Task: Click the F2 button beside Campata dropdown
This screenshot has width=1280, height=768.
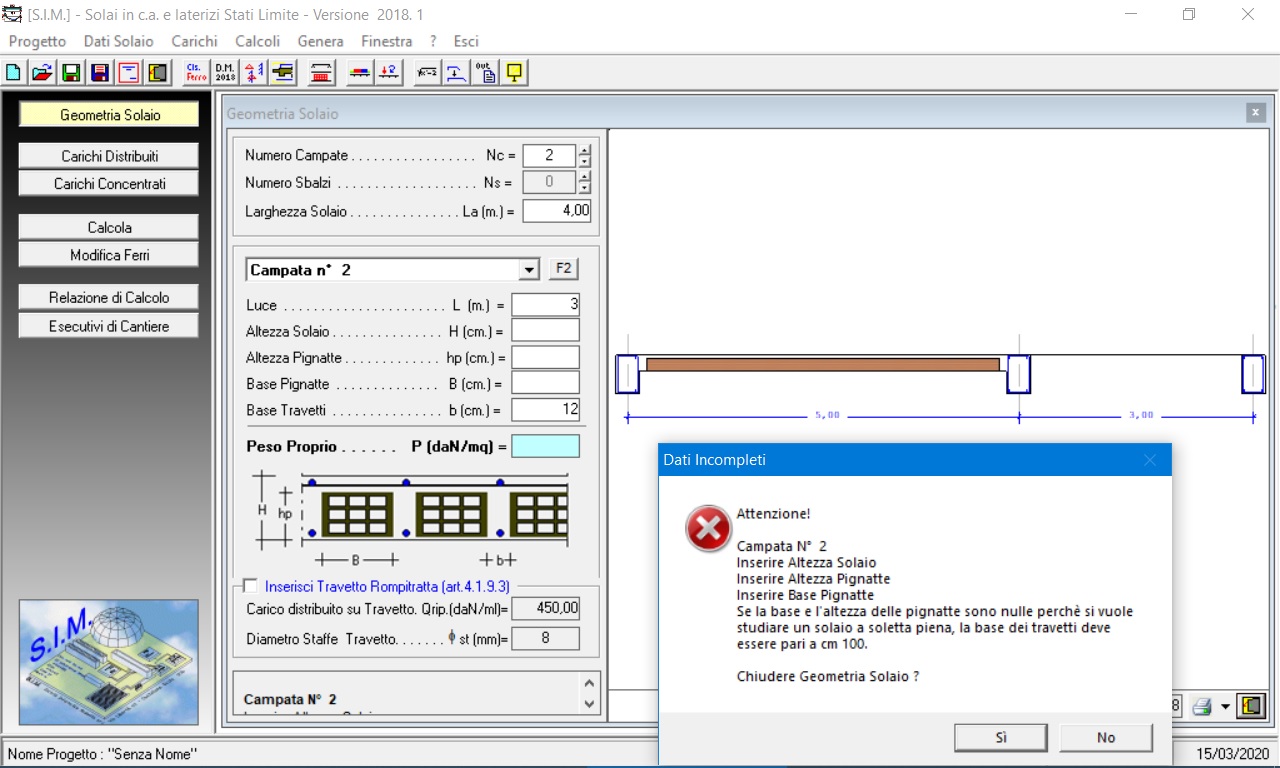Action: (563, 269)
